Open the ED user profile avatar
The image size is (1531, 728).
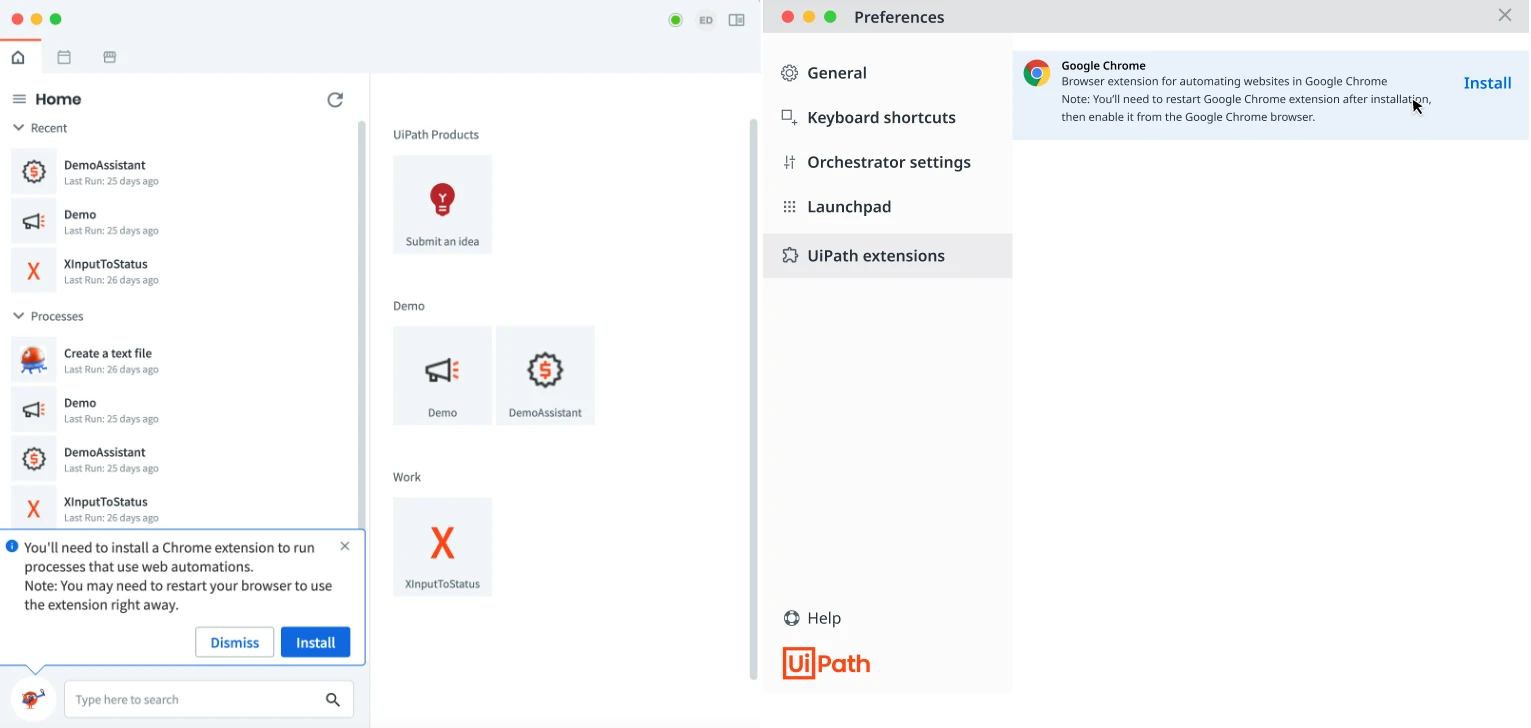click(706, 20)
